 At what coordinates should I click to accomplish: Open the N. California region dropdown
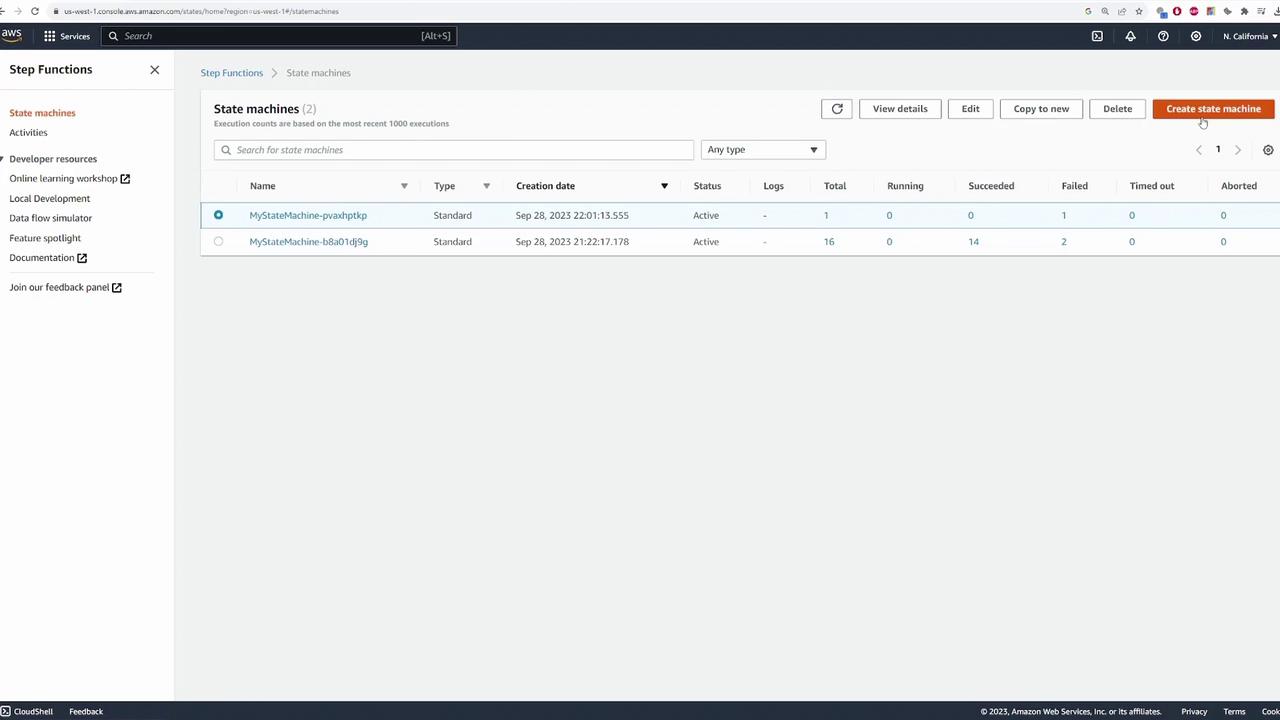(x=1249, y=36)
